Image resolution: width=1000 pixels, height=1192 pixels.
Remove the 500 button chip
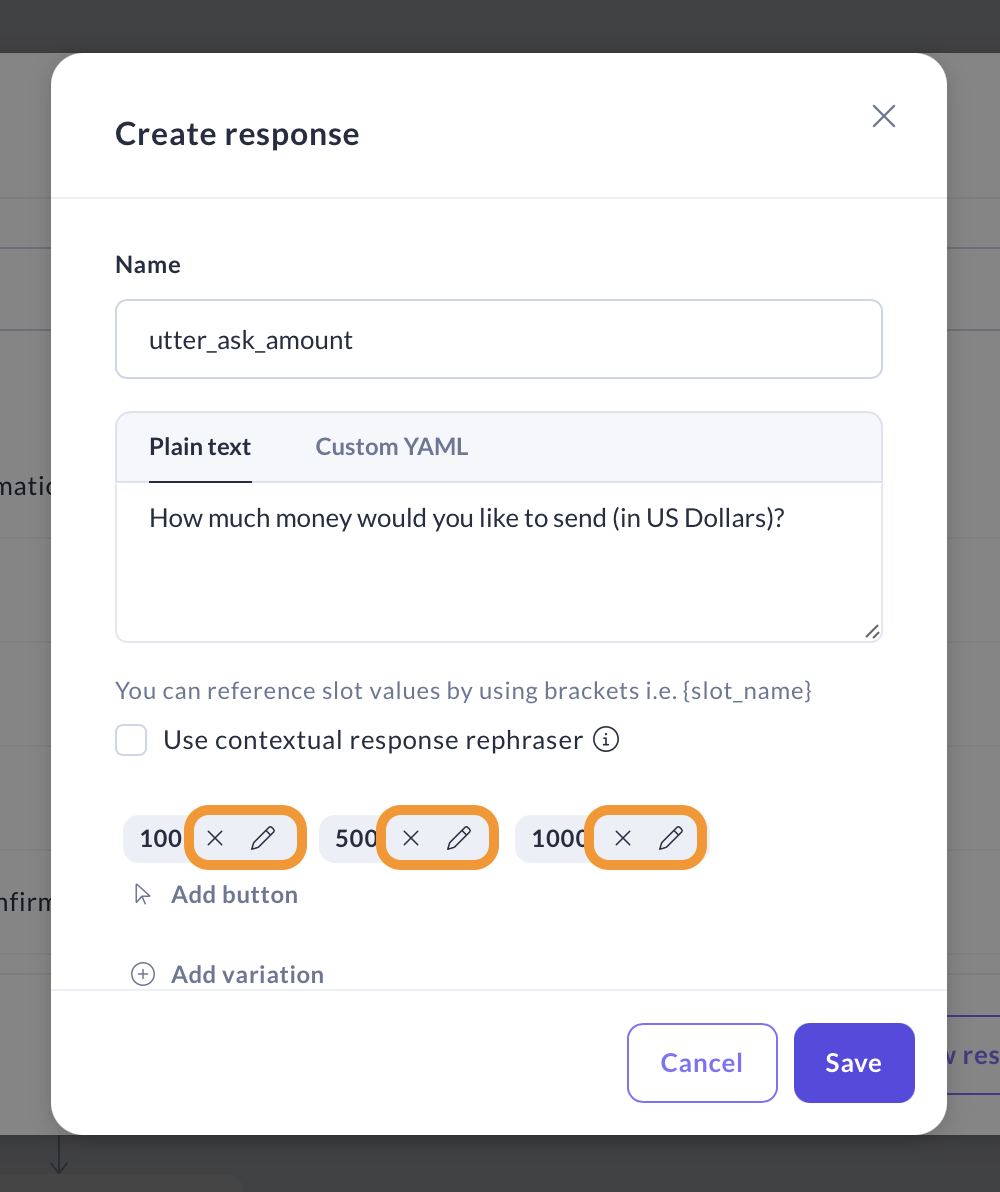(411, 838)
